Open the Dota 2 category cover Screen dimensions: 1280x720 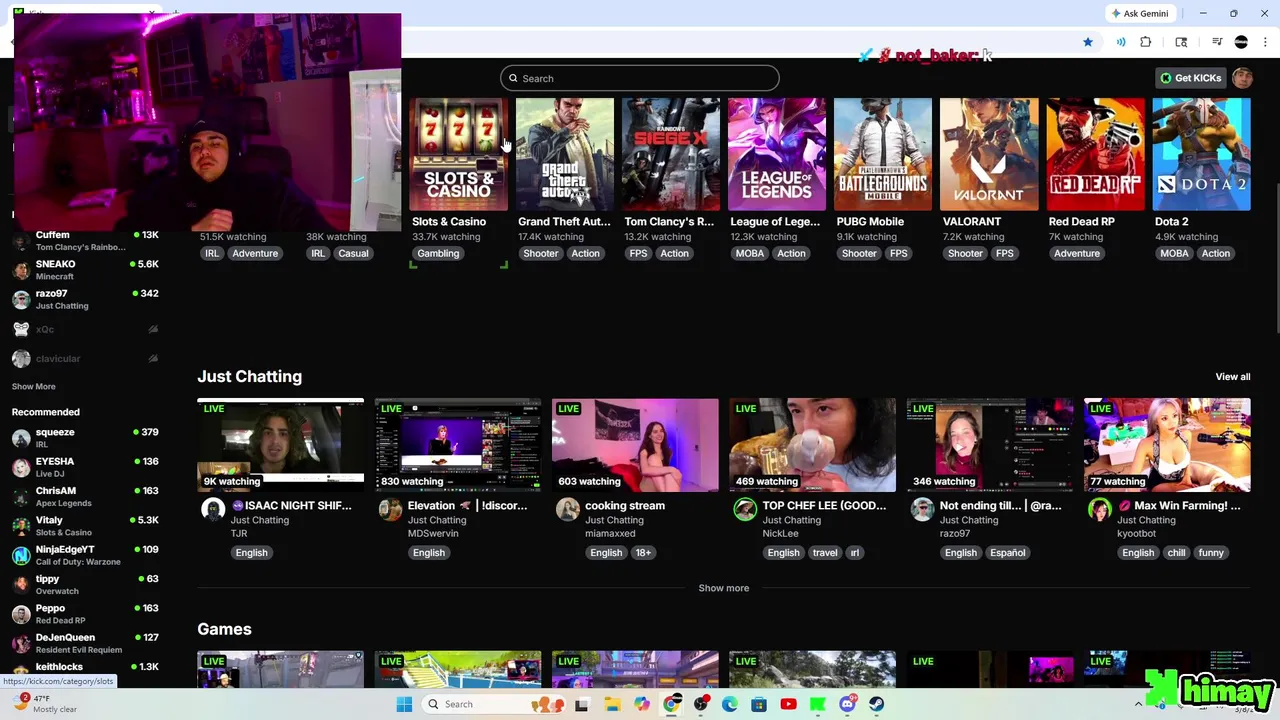[1201, 155]
